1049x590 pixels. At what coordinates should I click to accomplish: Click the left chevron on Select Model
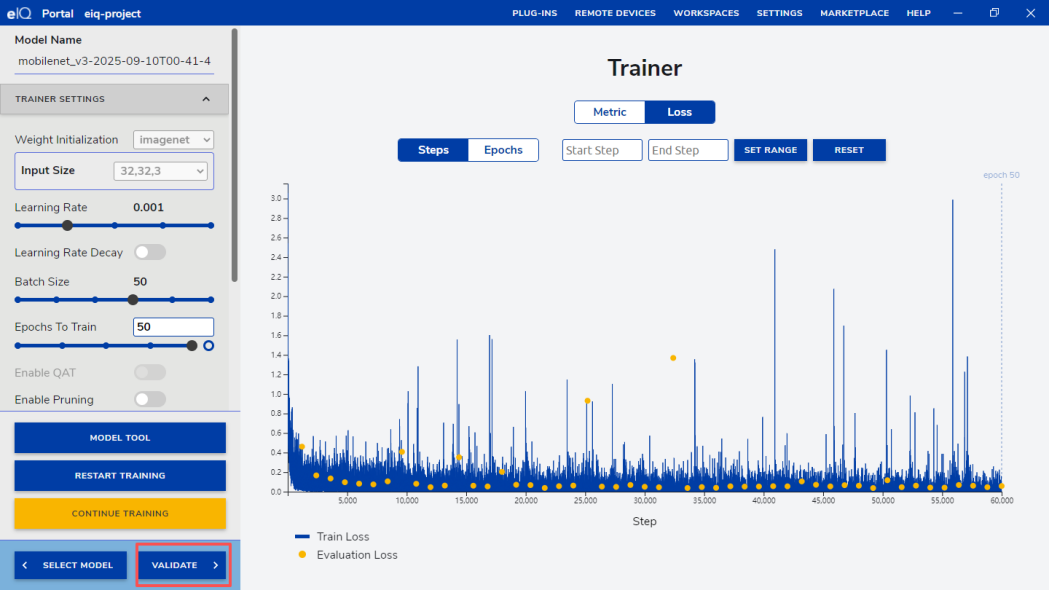coord(25,565)
